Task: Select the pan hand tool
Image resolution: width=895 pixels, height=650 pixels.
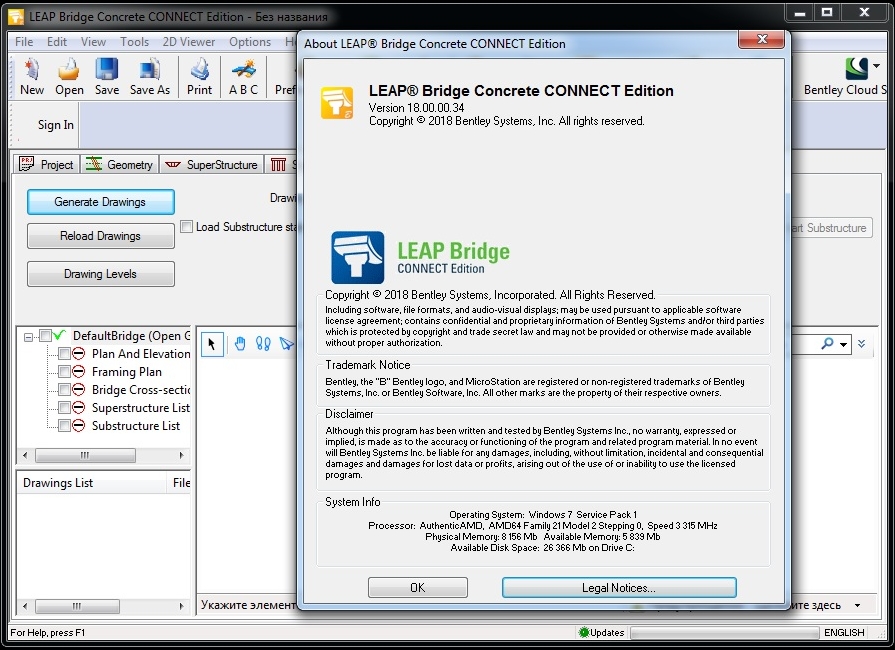Action: (240, 344)
